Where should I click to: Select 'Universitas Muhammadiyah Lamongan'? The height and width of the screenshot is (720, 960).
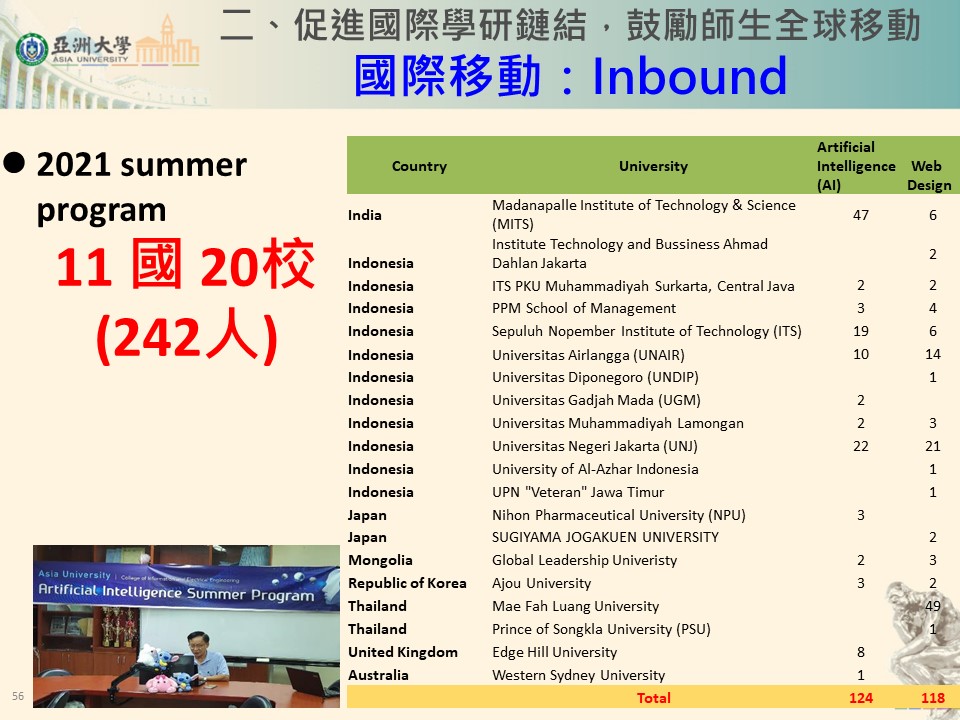coord(618,423)
